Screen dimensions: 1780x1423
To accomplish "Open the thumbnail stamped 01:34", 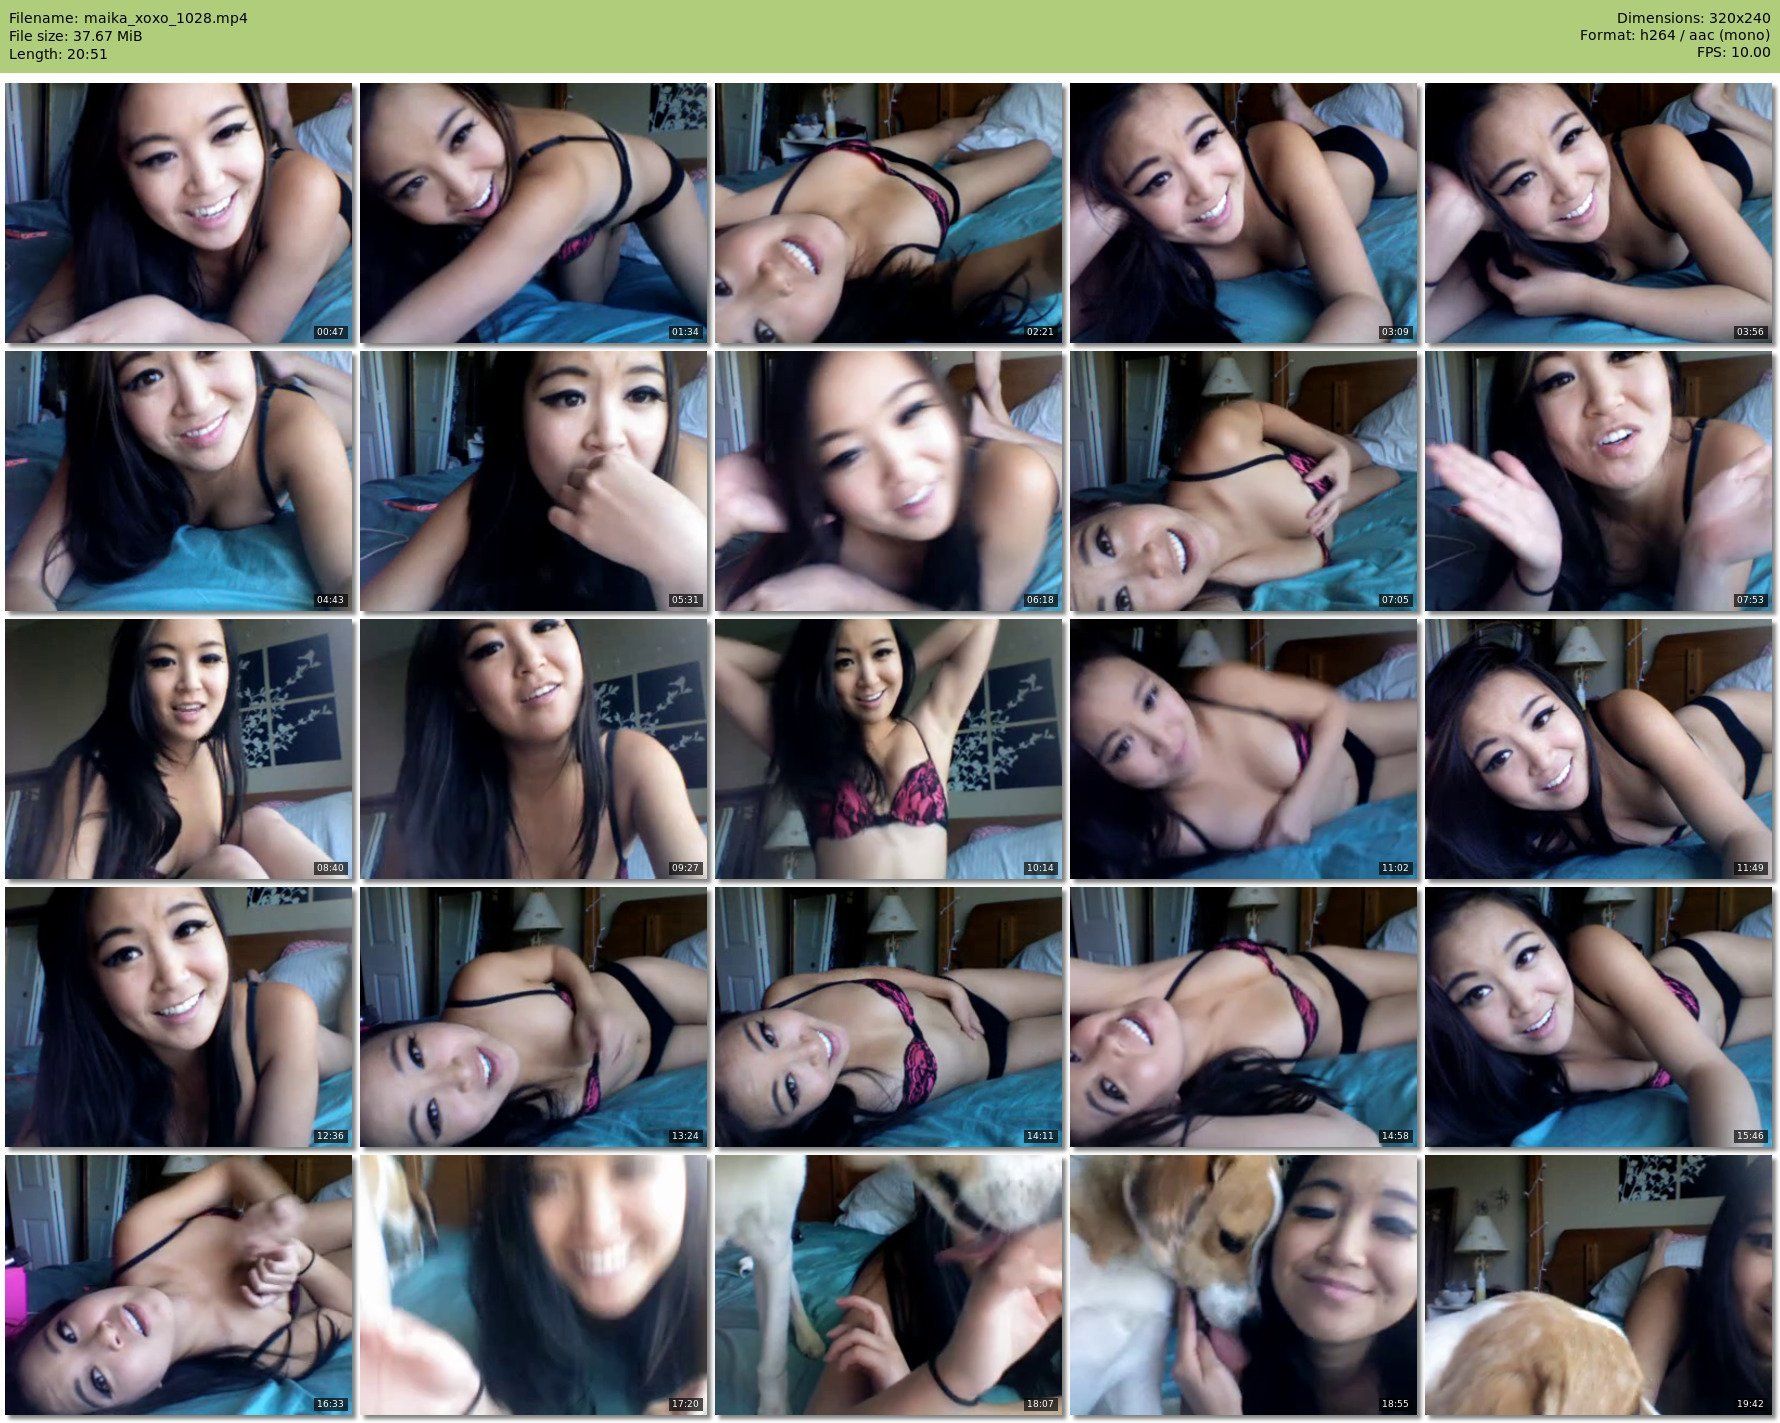I will [x=534, y=213].
